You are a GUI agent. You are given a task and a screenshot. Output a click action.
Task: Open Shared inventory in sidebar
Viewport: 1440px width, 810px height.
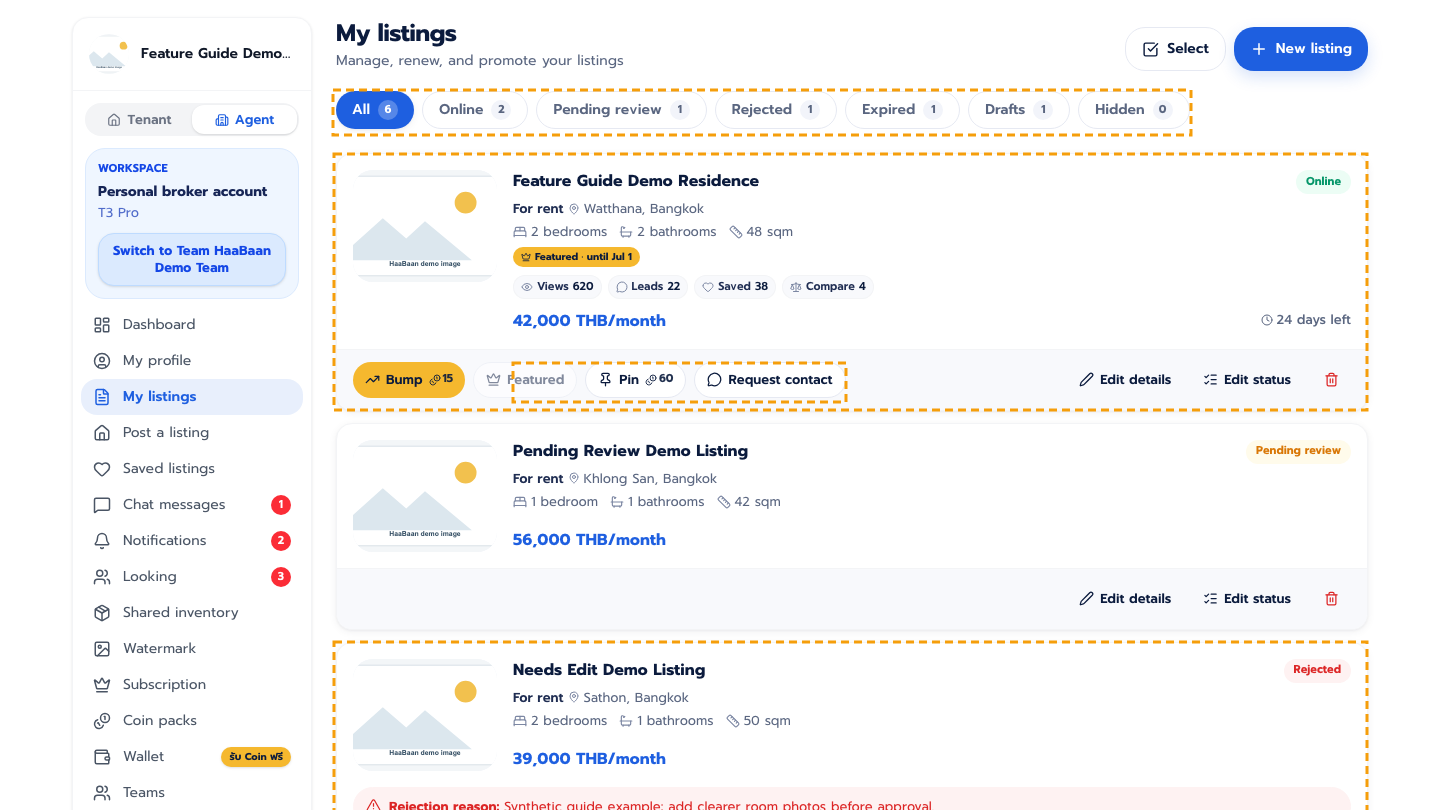192,613
